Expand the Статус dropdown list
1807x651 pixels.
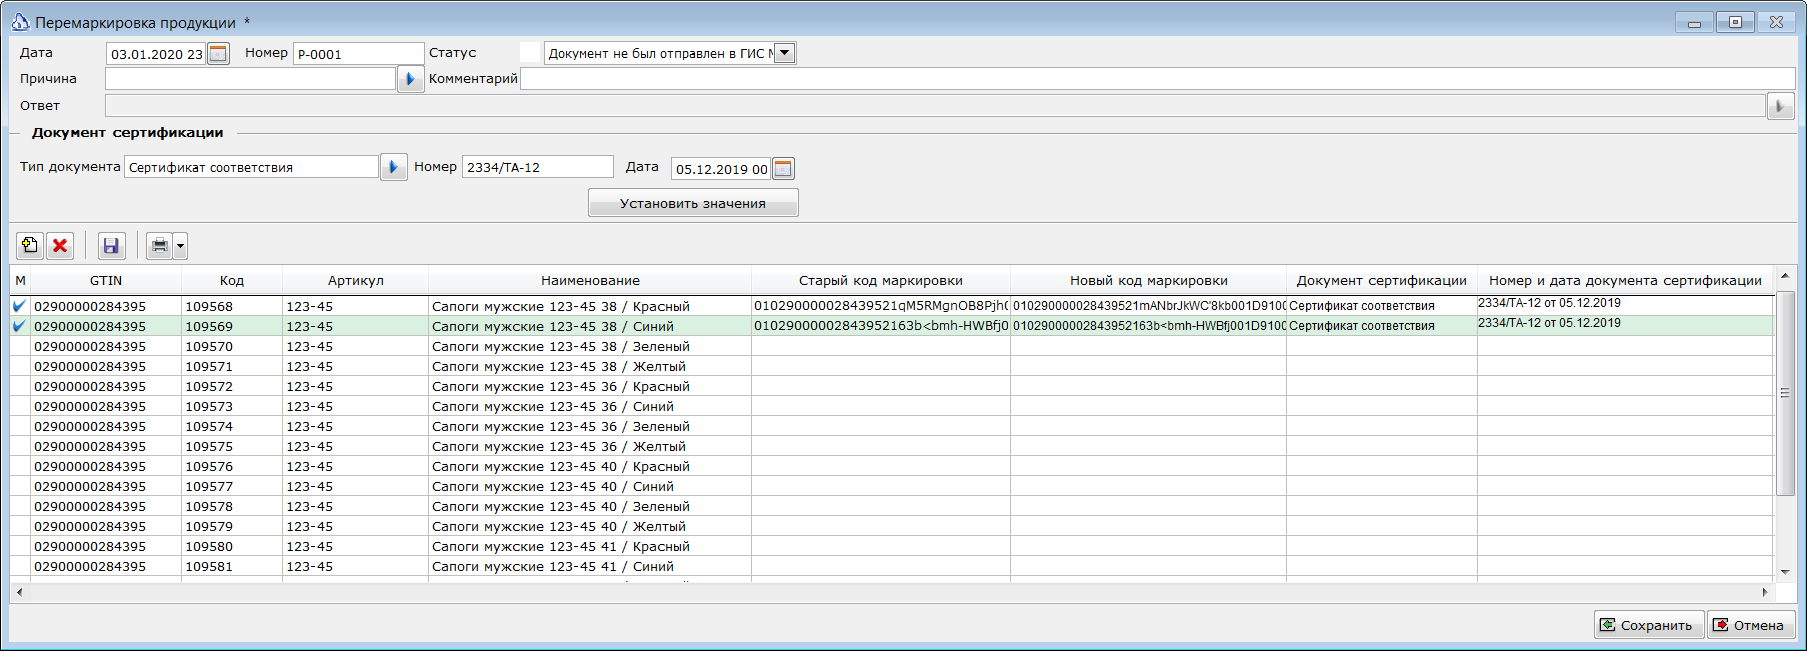tap(785, 54)
